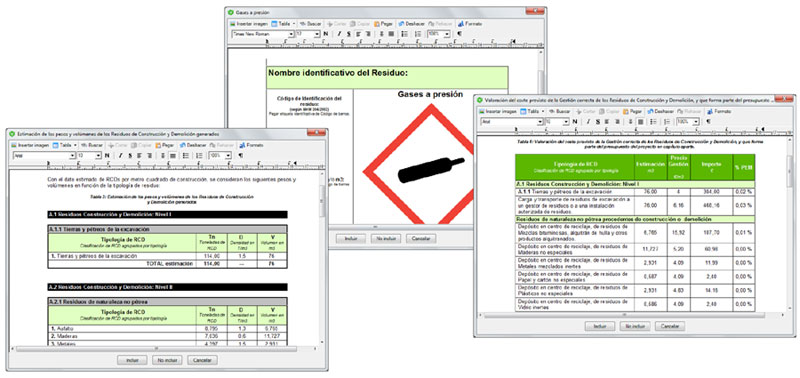Open the Tabla menu in the Estimación window
800x378 pixels.
click(x=65, y=145)
